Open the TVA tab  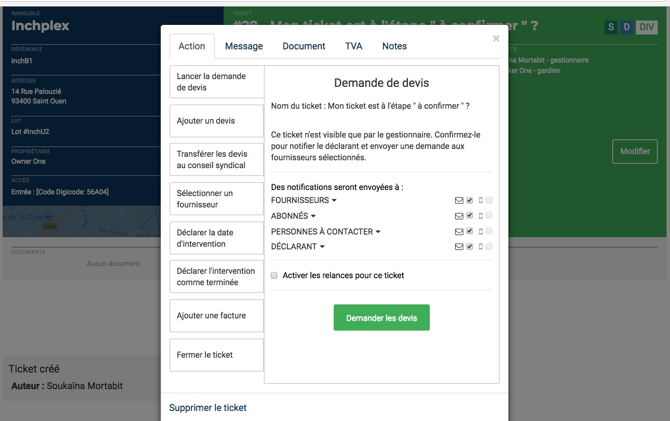coord(354,46)
